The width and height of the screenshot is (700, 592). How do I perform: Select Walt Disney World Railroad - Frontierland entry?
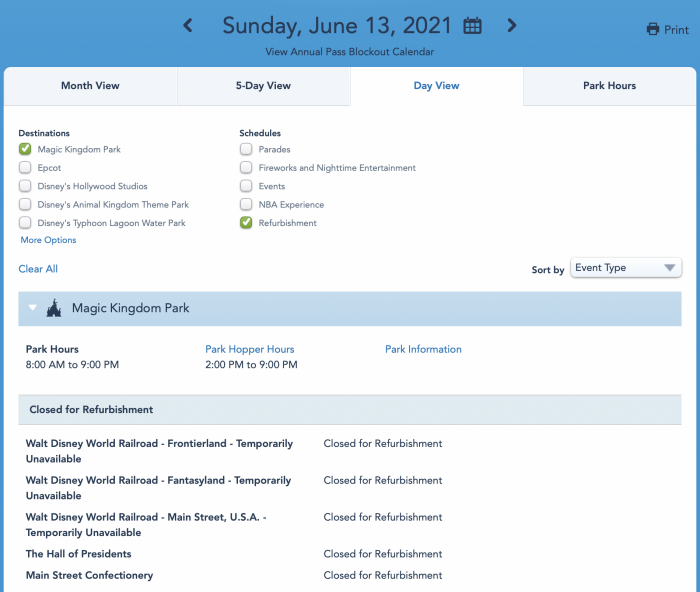[x=159, y=451]
